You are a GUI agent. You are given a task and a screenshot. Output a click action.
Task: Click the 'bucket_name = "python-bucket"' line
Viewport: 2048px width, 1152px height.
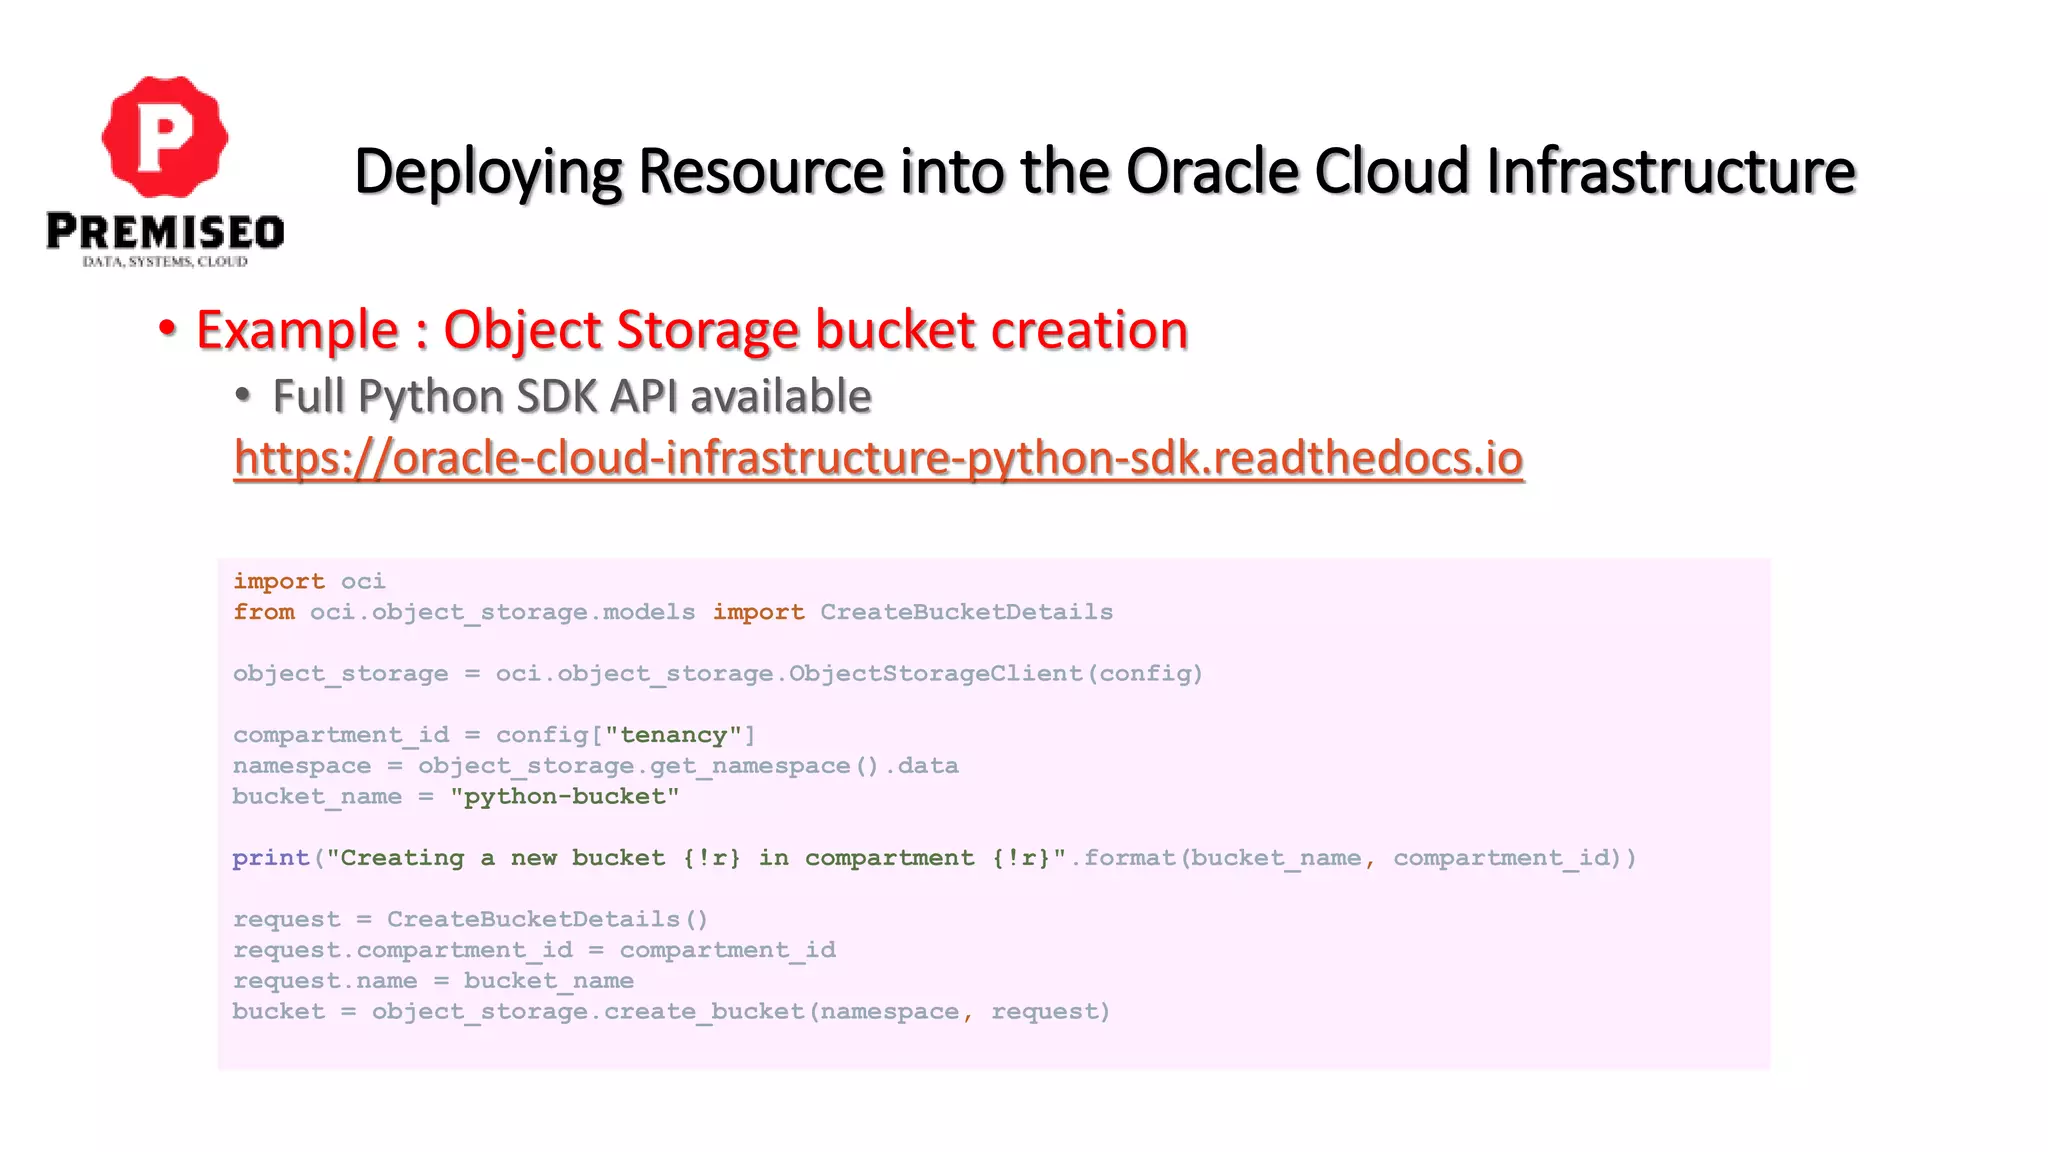pos(456,797)
